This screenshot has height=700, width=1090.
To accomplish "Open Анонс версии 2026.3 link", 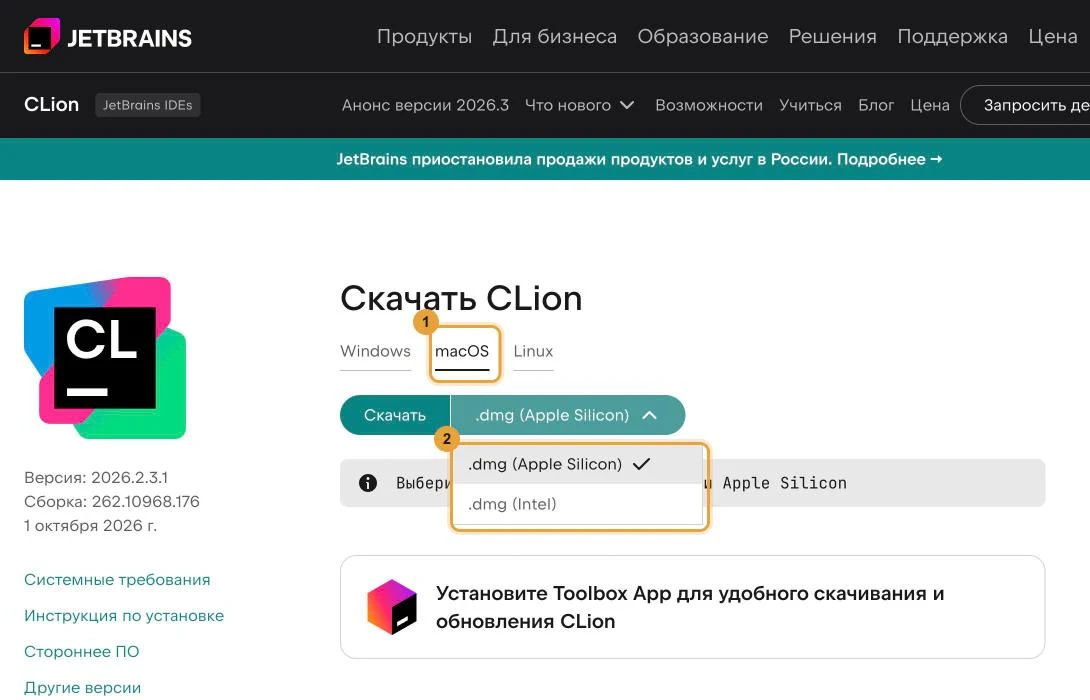I will click(x=425, y=105).
